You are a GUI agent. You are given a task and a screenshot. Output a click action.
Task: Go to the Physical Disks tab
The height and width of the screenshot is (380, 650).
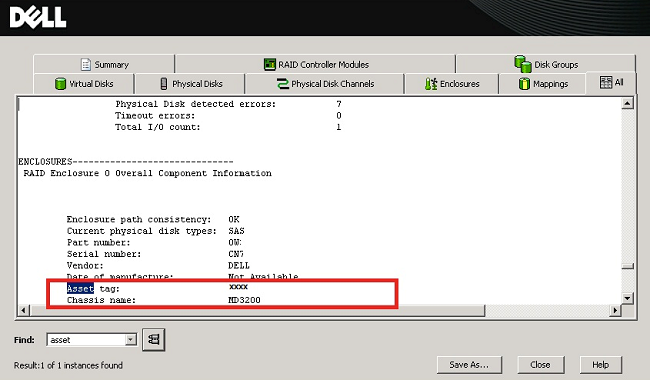[190, 84]
